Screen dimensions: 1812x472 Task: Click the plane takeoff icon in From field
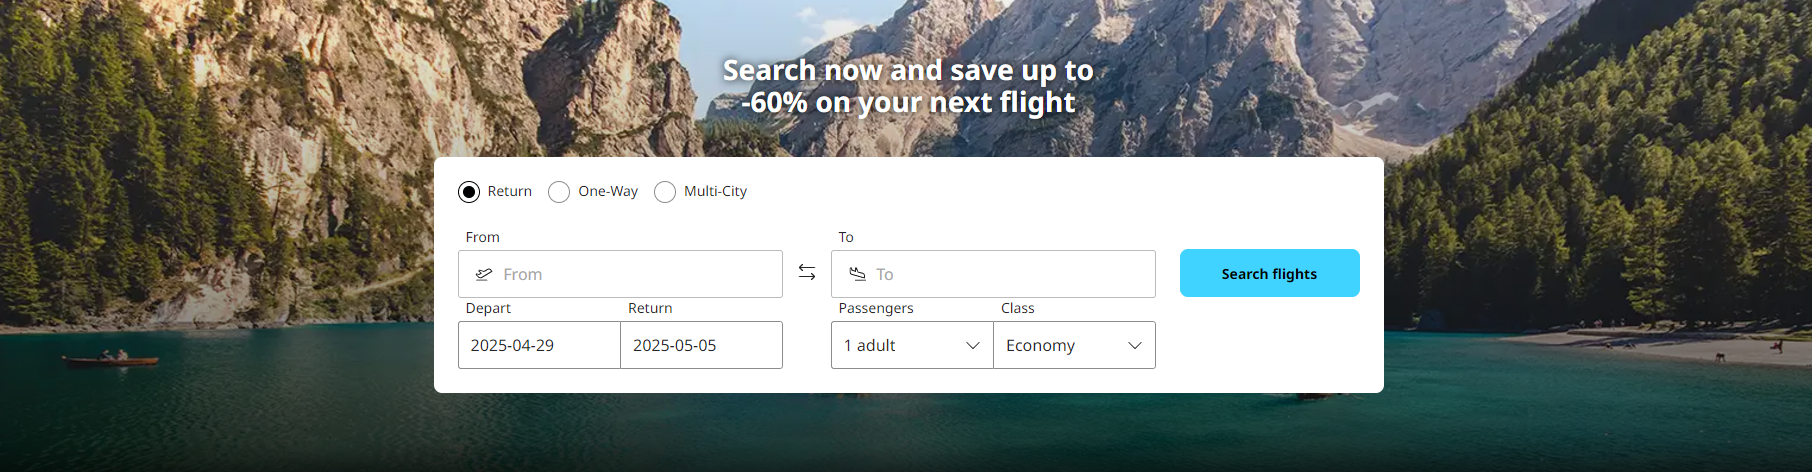point(484,274)
